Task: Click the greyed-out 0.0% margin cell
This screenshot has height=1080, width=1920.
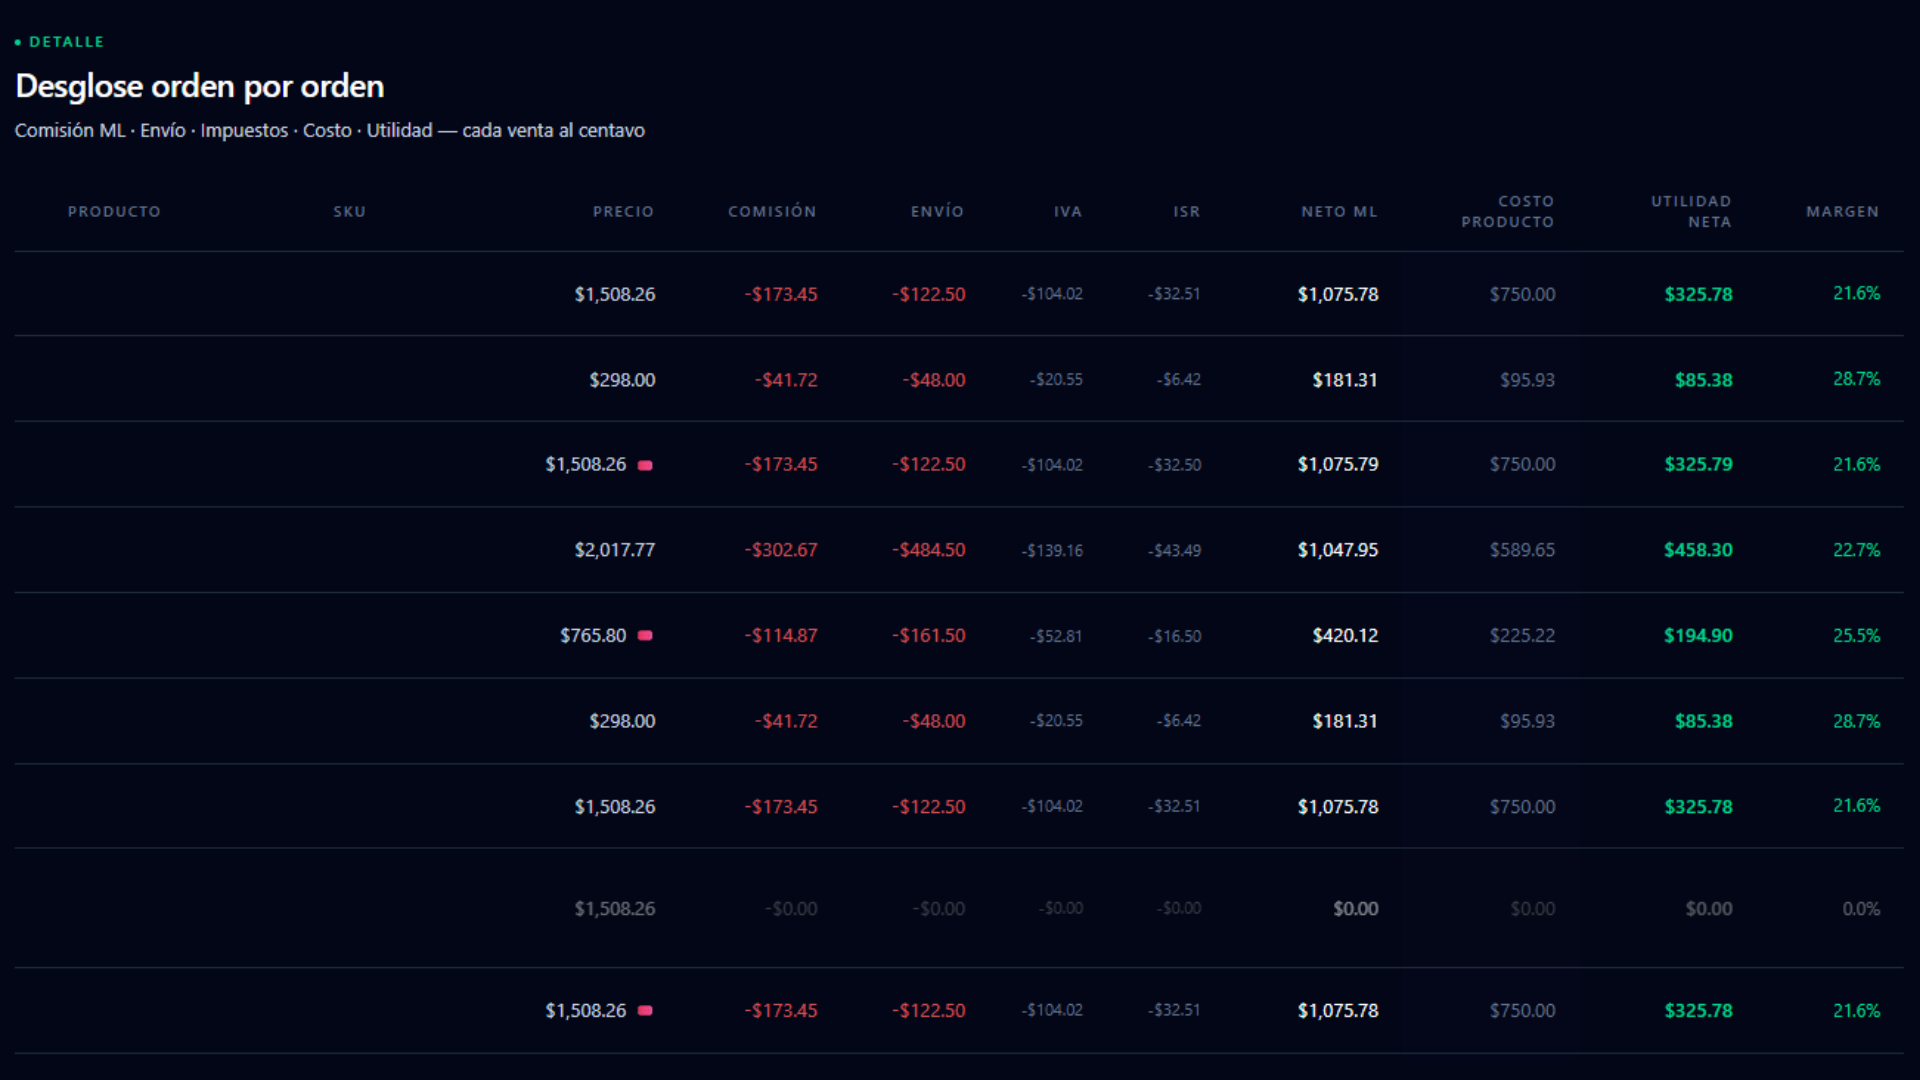Action: click(x=1860, y=909)
